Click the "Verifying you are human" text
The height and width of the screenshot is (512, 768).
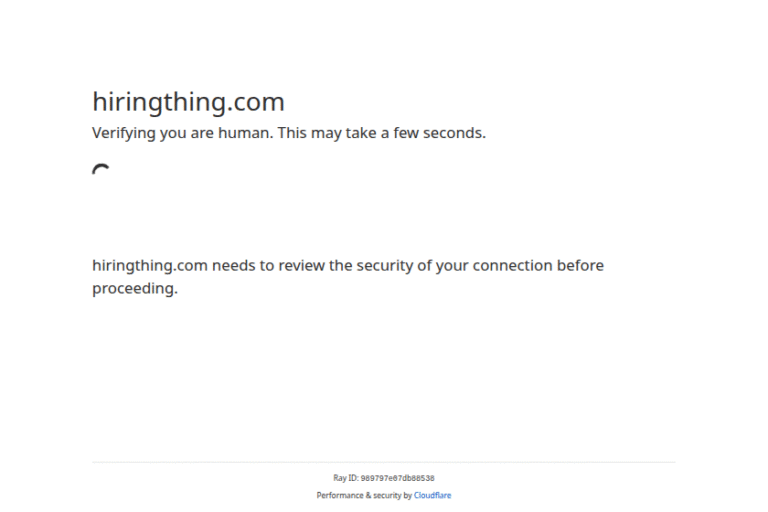pyautogui.click(x=181, y=133)
